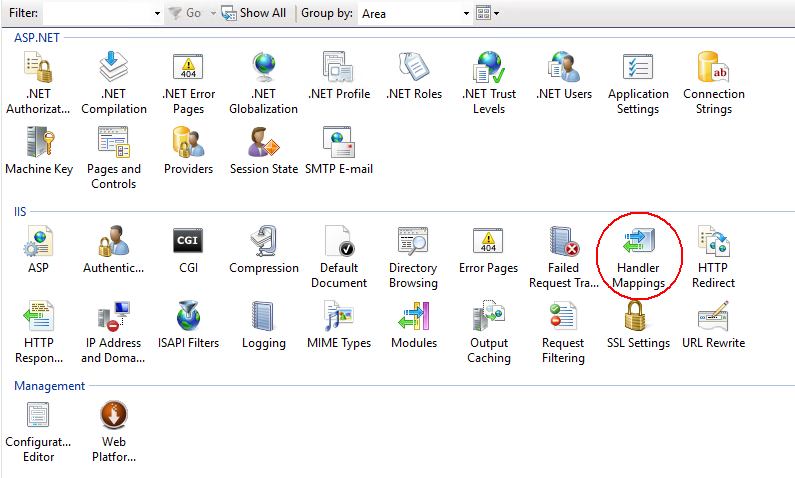Open Pages and Controls feature
The image size is (795, 478).
(114, 158)
